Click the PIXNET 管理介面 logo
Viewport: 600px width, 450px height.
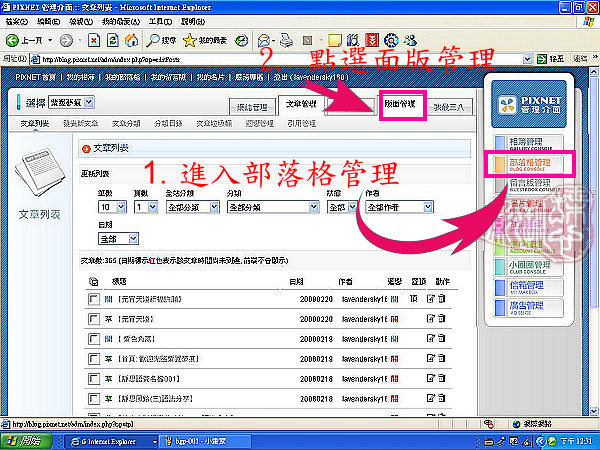coord(528,104)
